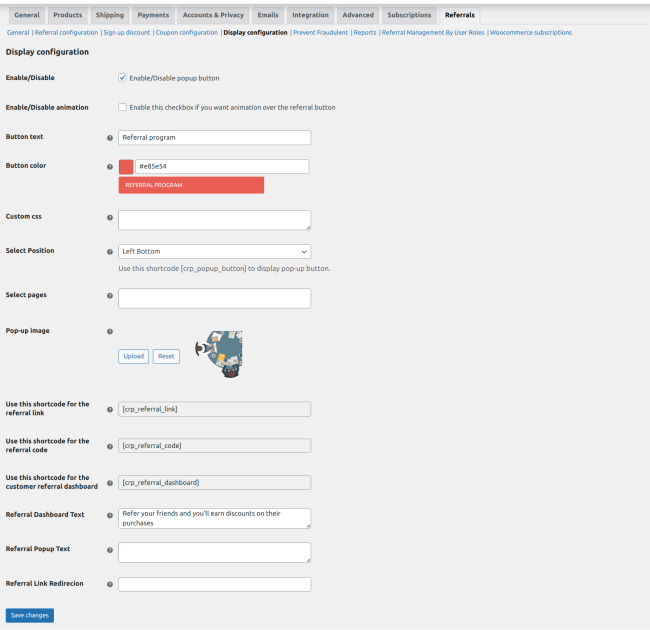Click the pop-up image thumbnail preview
The width and height of the screenshot is (650, 630).
point(220,353)
